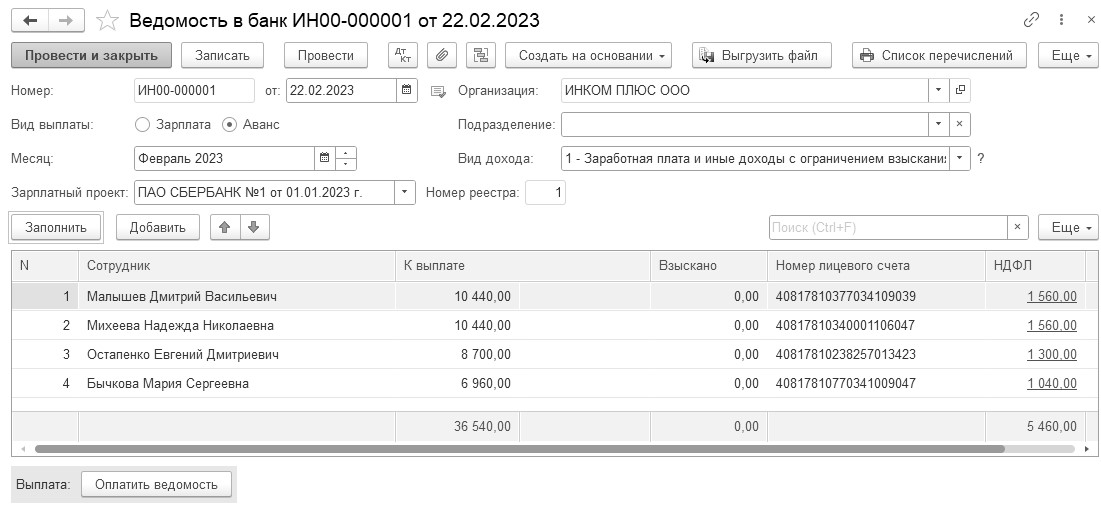
Task: Copy link using chain icon at top right
Action: [x=1032, y=20]
